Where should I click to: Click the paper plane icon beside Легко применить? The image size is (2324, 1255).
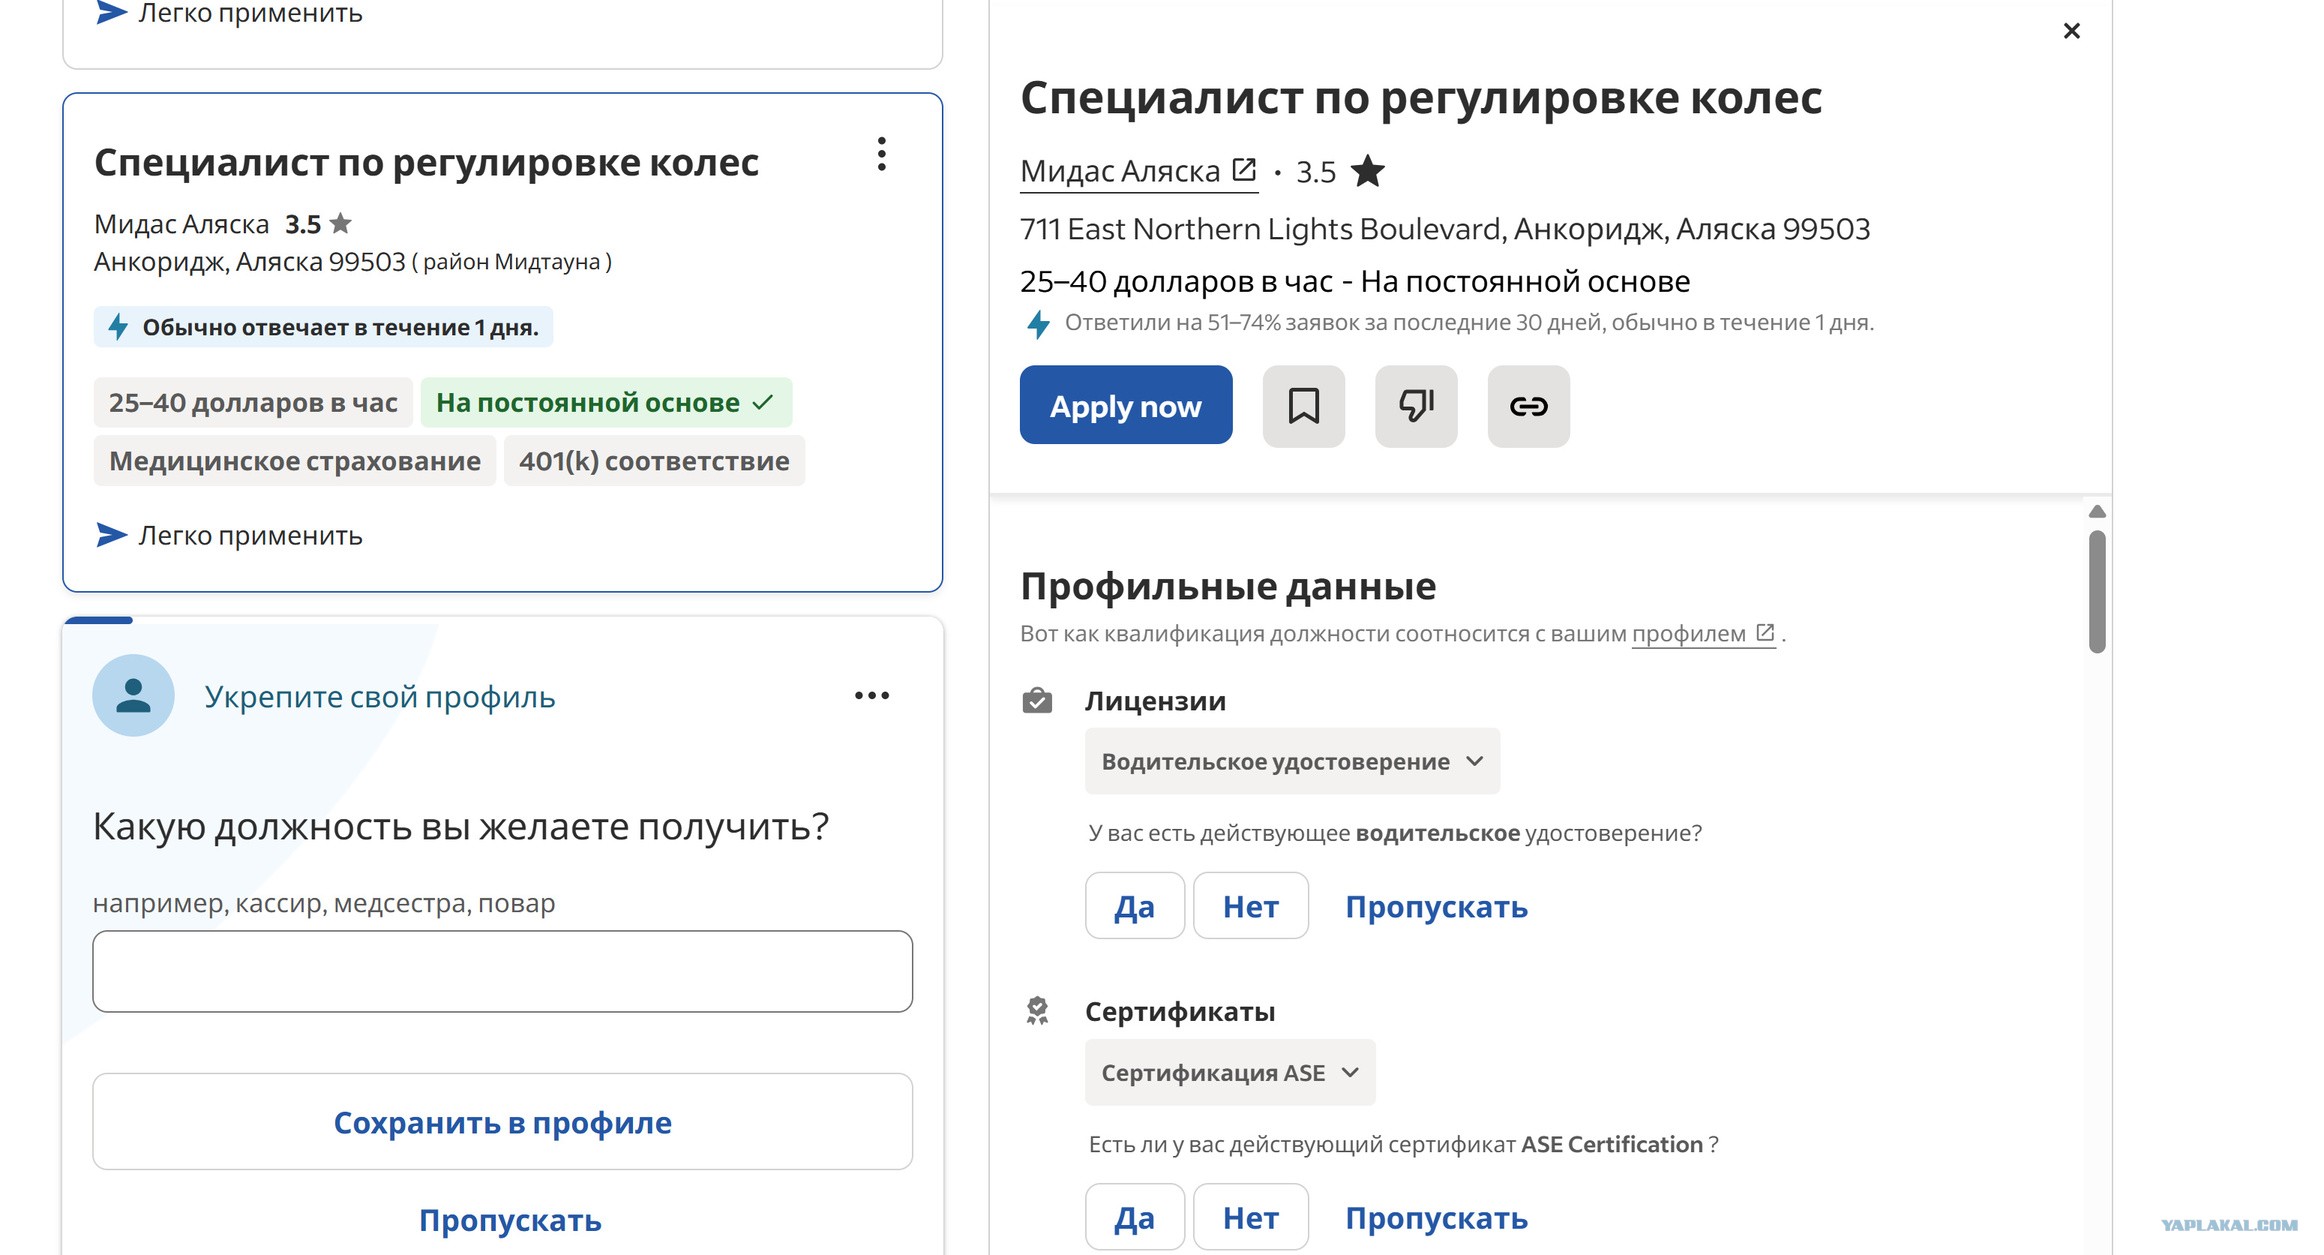tap(111, 535)
